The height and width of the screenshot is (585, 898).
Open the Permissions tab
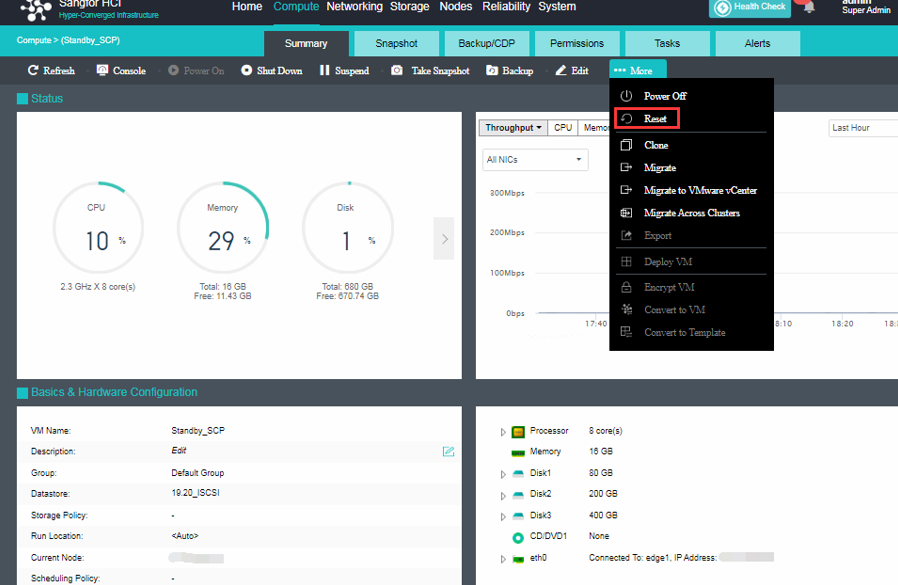click(577, 44)
